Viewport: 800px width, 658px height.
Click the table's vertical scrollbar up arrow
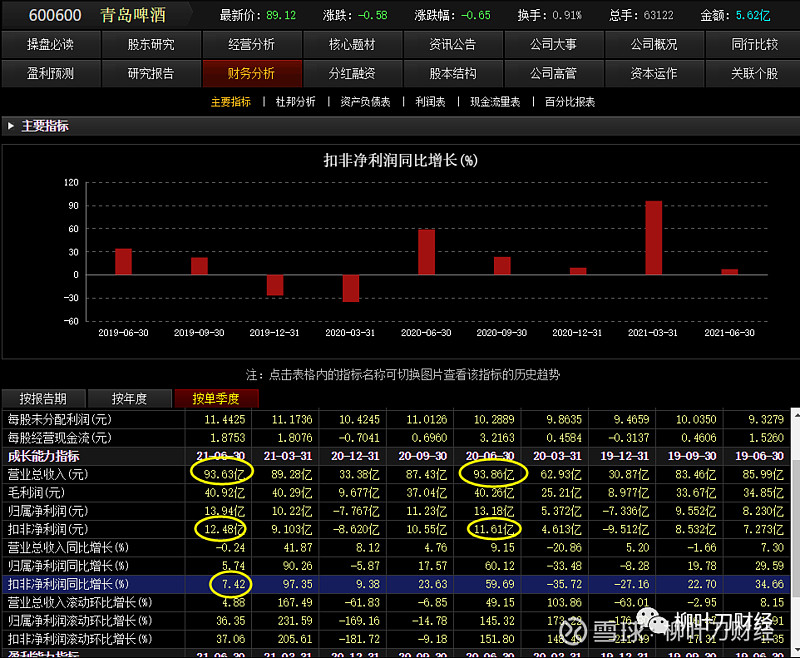point(795,414)
